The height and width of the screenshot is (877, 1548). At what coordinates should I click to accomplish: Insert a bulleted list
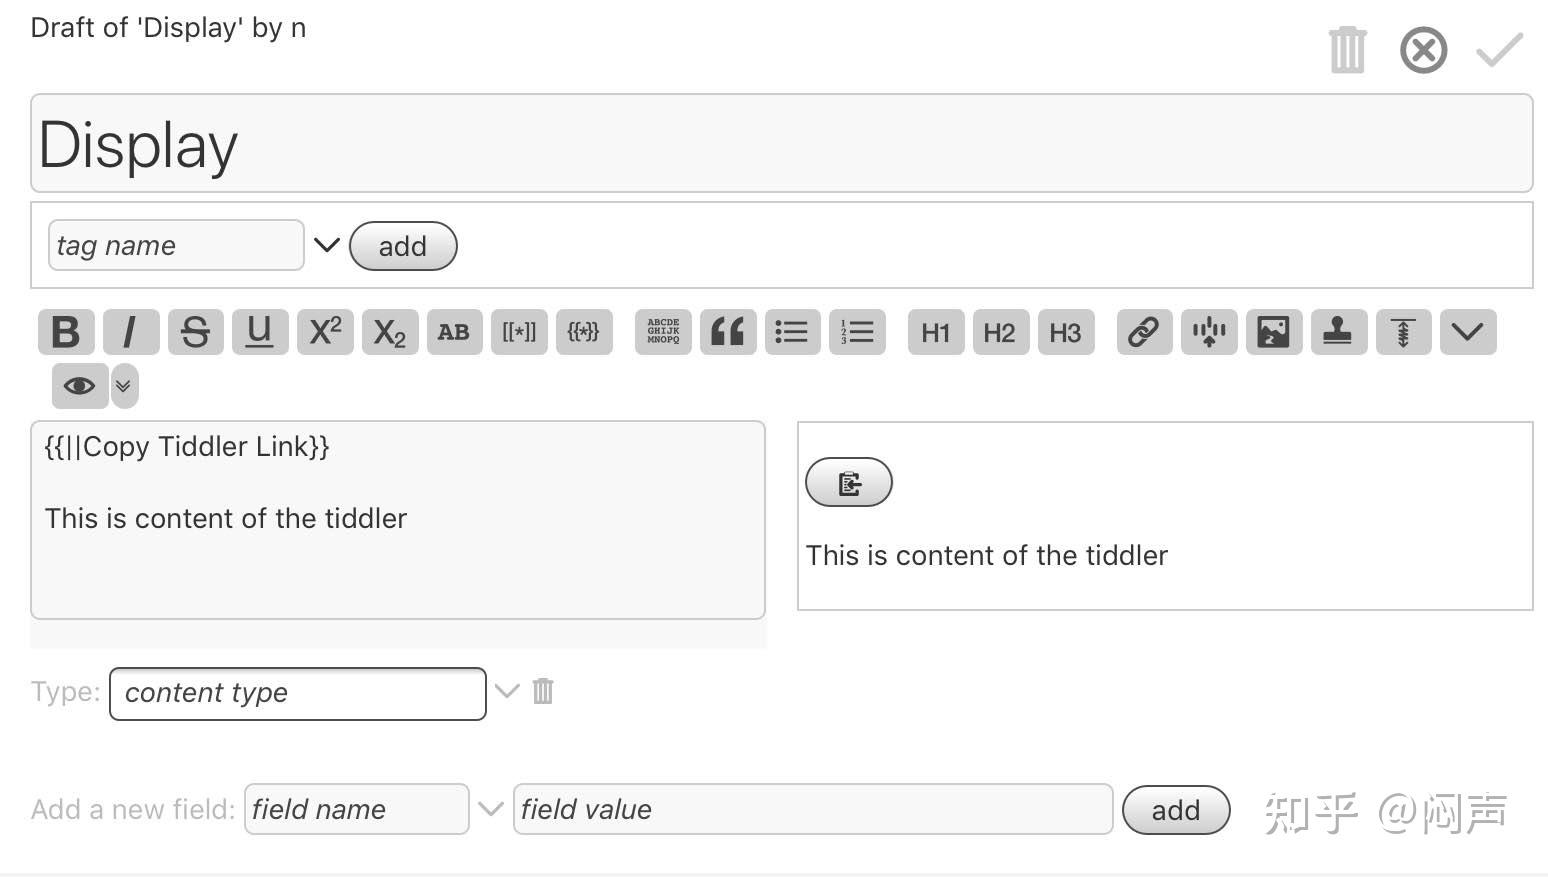[792, 332]
